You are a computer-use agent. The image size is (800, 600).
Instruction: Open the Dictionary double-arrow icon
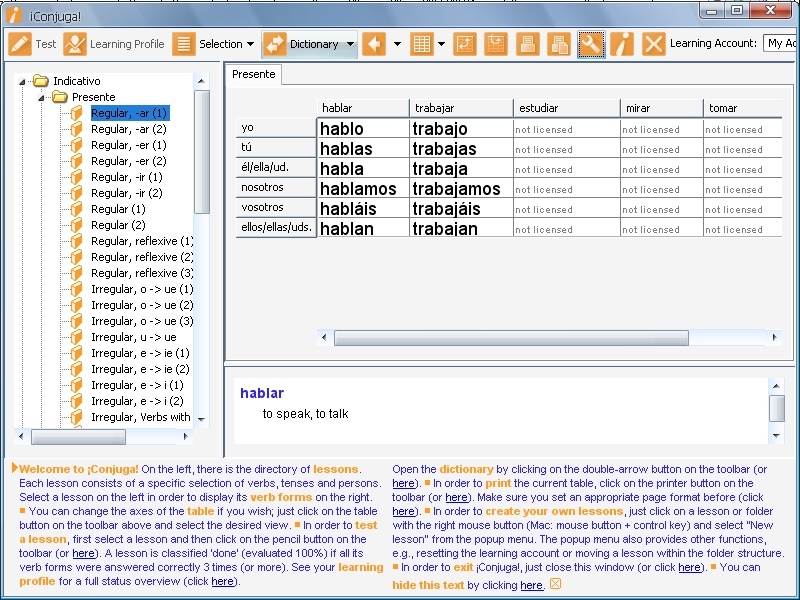[274, 44]
